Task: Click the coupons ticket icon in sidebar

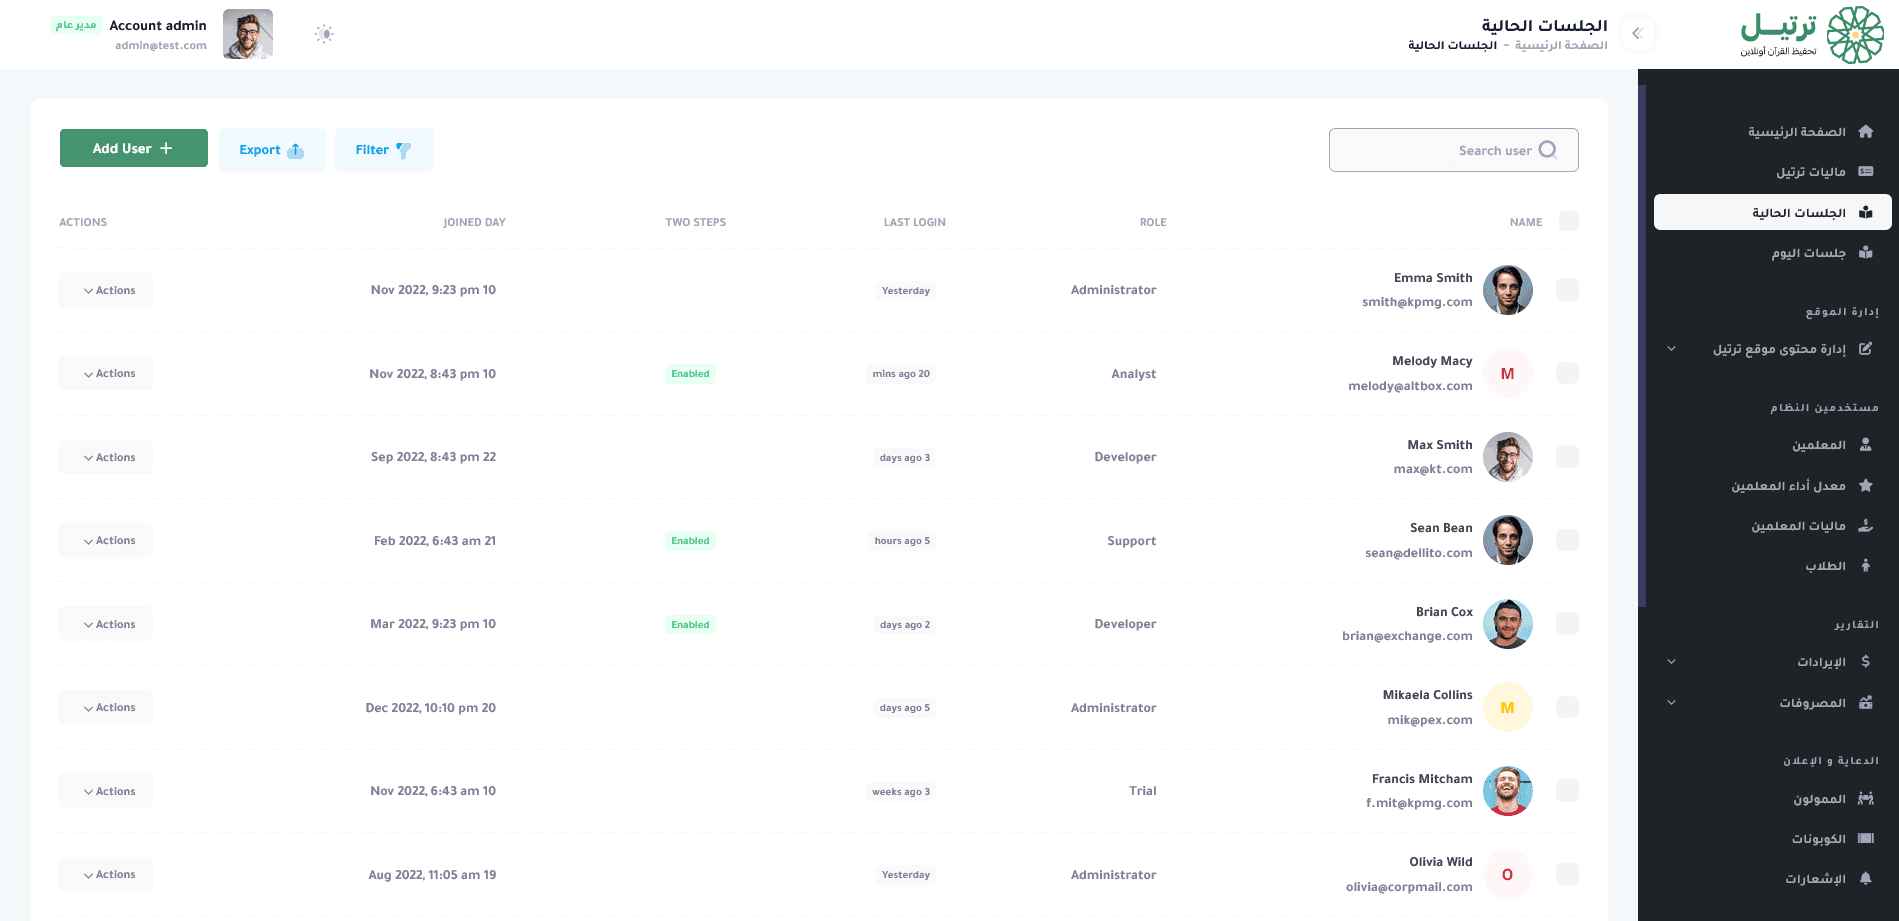Action: click(x=1865, y=838)
